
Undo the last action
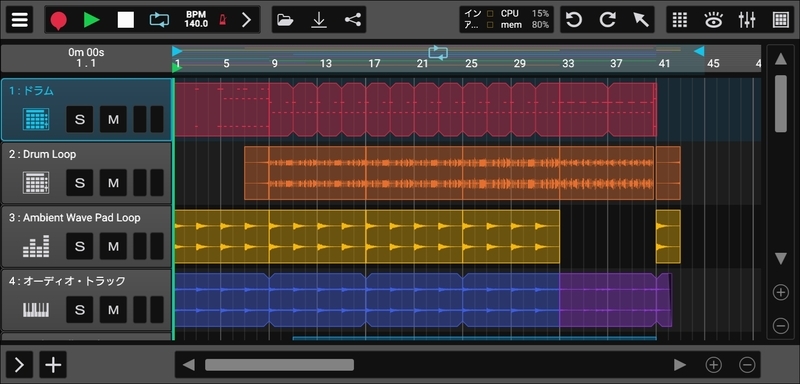tap(574, 20)
